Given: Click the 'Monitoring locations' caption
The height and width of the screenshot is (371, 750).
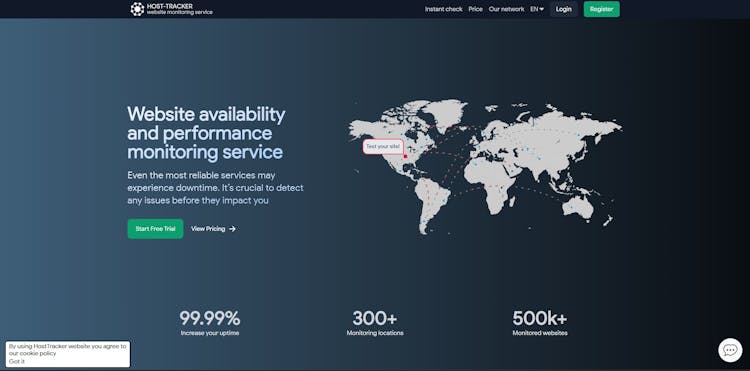Looking at the screenshot, I should pos(375,333).
